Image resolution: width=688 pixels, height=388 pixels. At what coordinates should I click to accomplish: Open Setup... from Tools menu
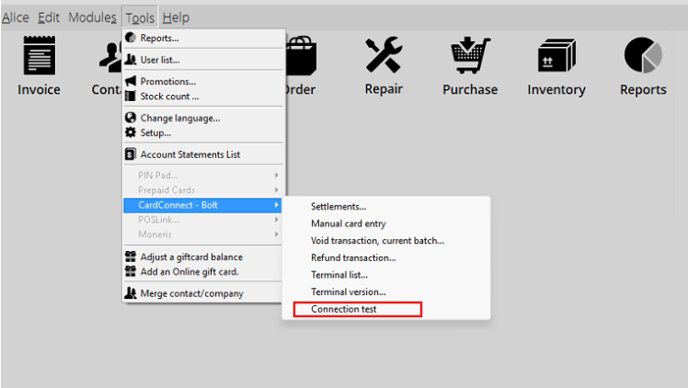coord(155,133)
